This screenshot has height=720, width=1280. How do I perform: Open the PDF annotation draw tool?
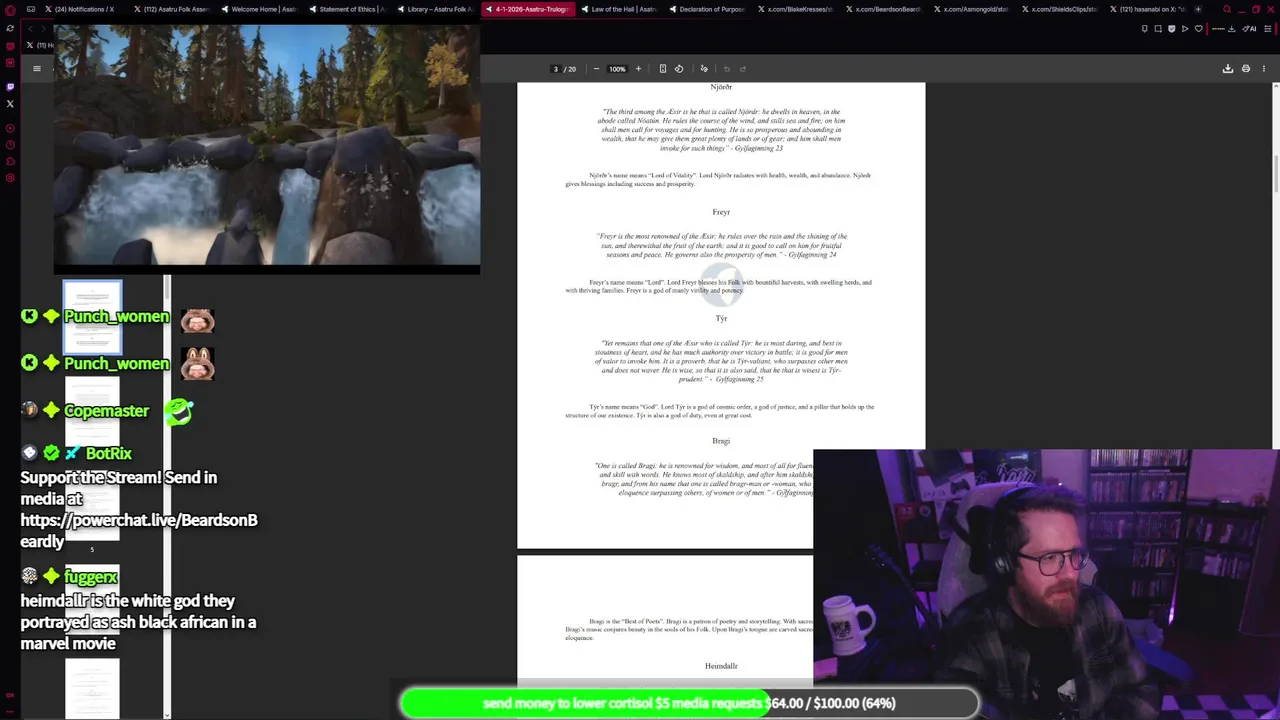[704, 69]
